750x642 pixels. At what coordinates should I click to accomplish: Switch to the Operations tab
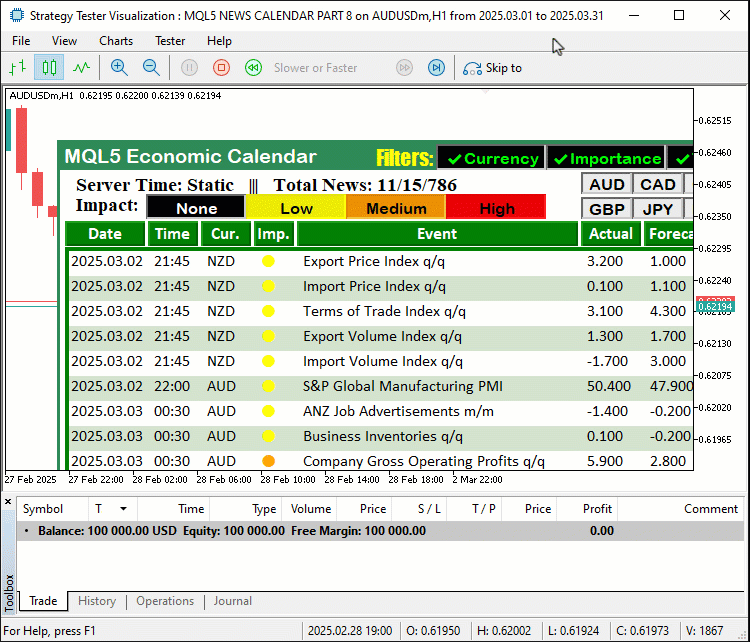(x=165, y=601)
